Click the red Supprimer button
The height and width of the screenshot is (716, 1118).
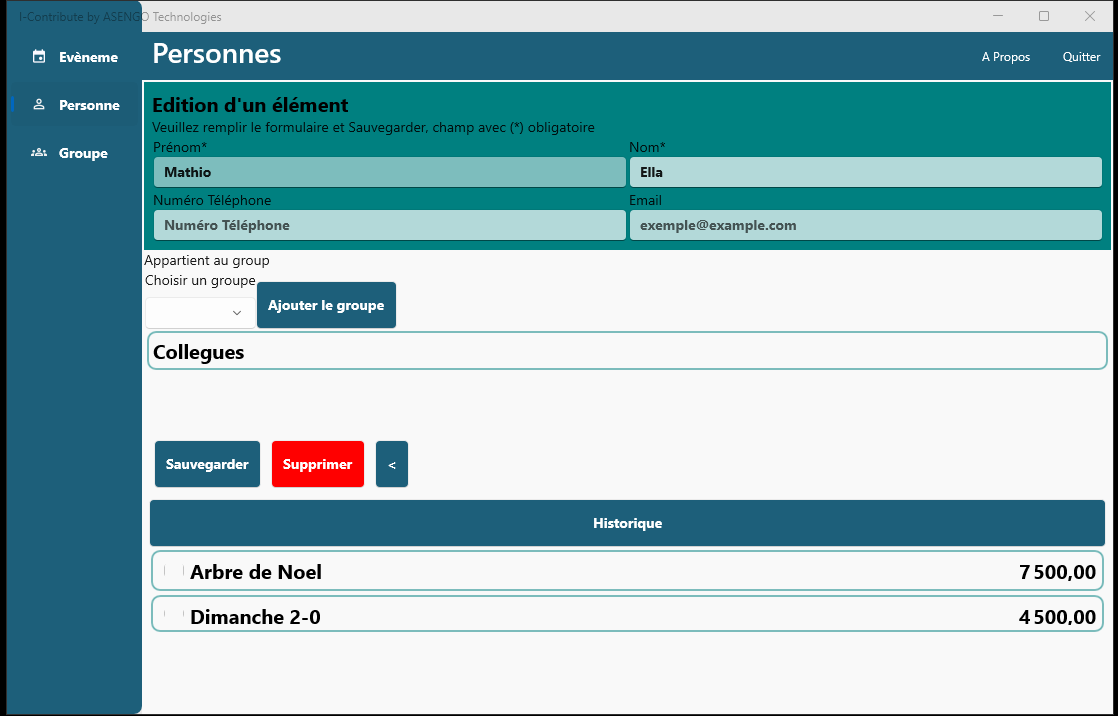pyautogui.click(x=317, y=464)
